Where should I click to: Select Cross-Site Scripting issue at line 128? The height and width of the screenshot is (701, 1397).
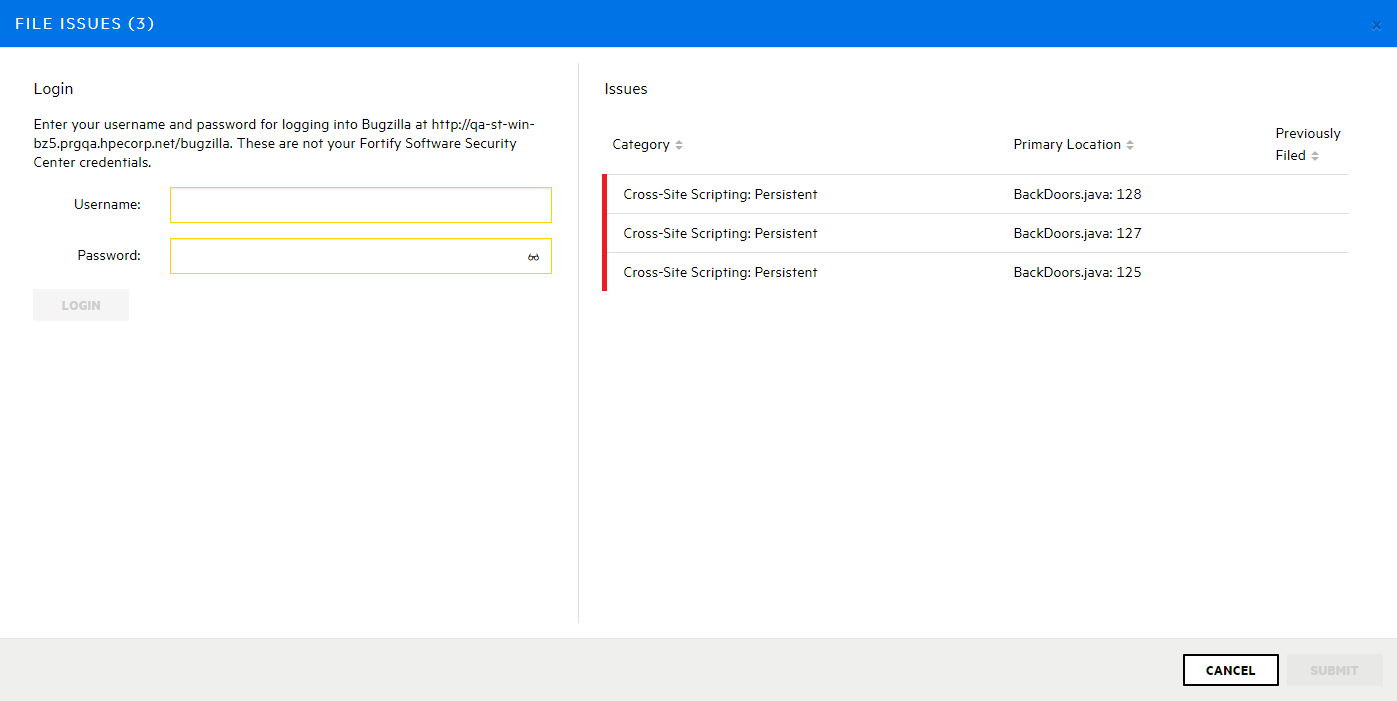pyautogui.click(x=720, y=195)
